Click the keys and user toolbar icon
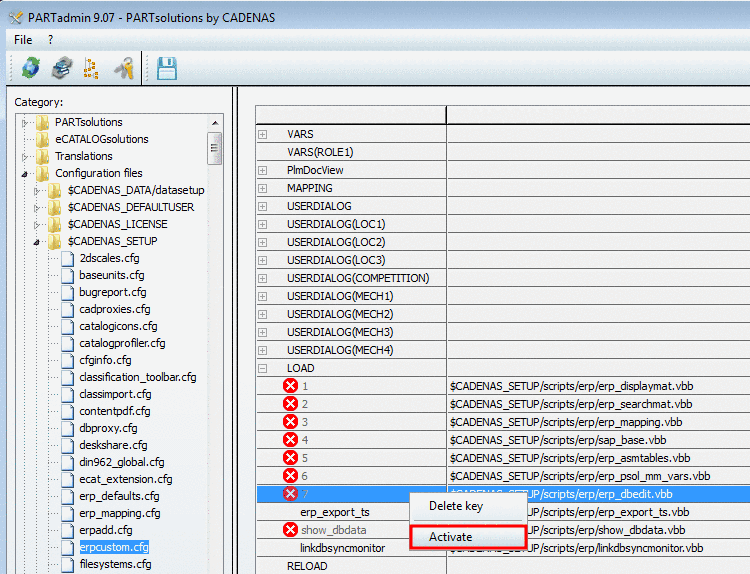Screen dimensions: 750x574 tap(124, 68)
